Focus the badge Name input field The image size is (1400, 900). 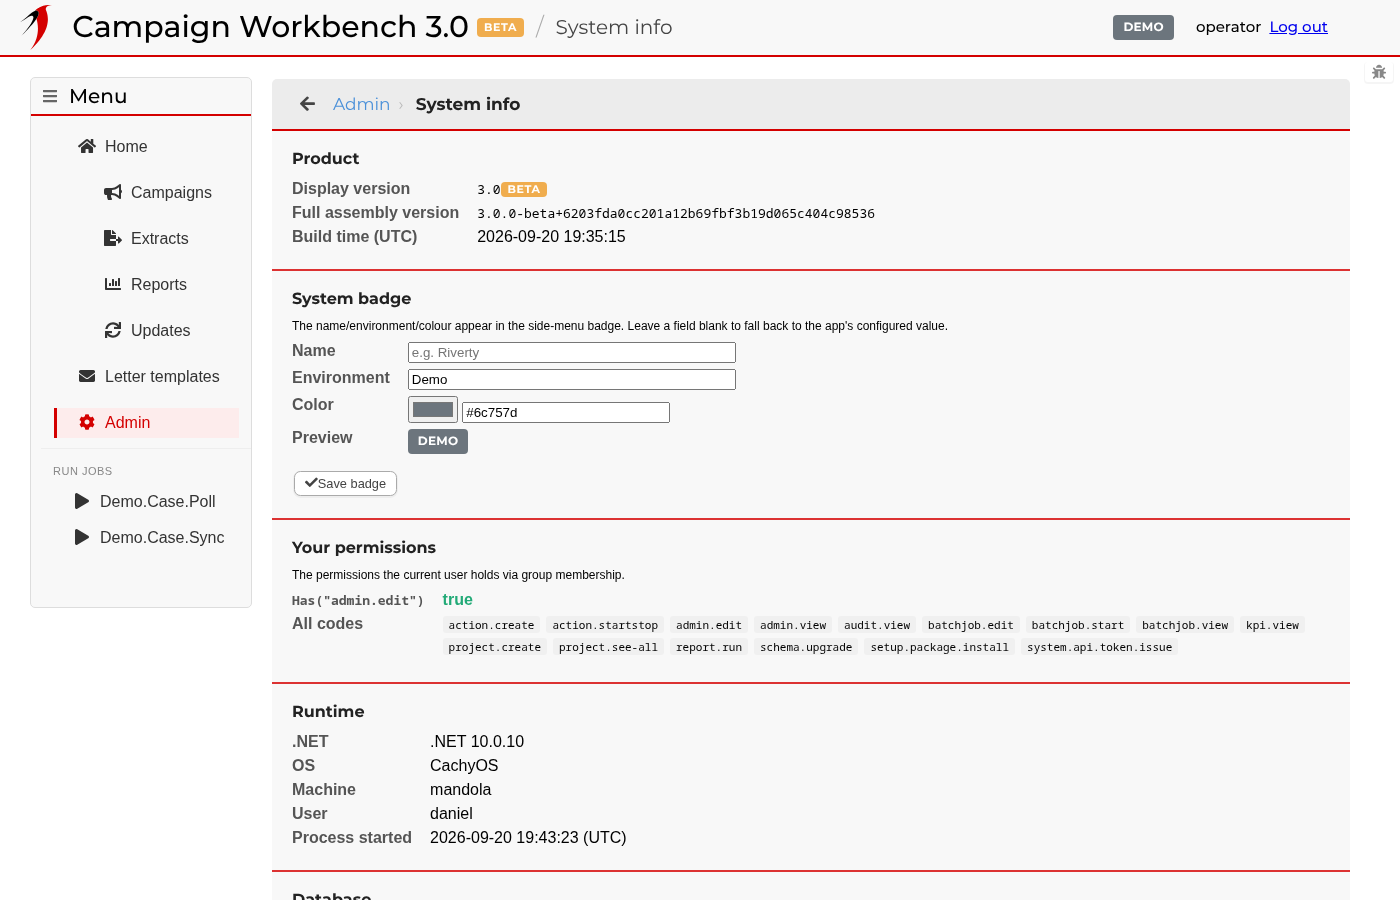(572, 352)
